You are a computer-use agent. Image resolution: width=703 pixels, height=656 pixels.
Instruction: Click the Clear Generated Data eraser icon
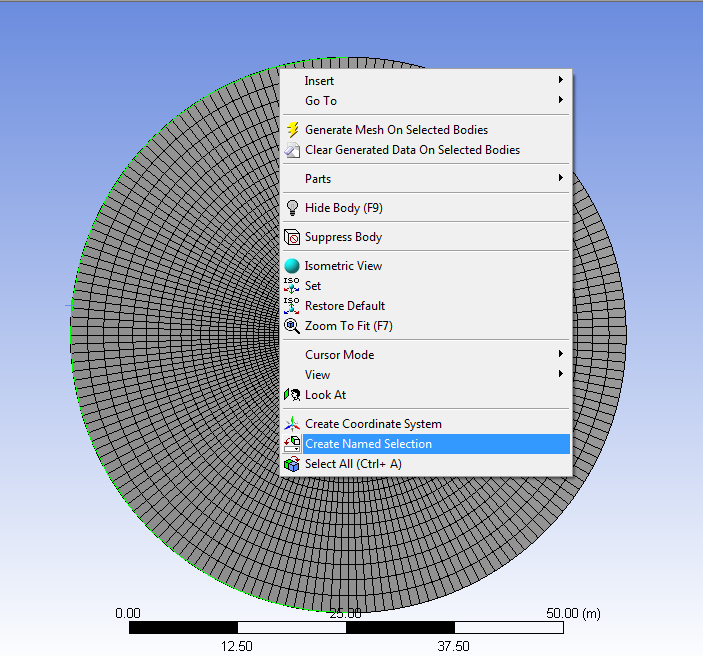[x=292, y=150]
